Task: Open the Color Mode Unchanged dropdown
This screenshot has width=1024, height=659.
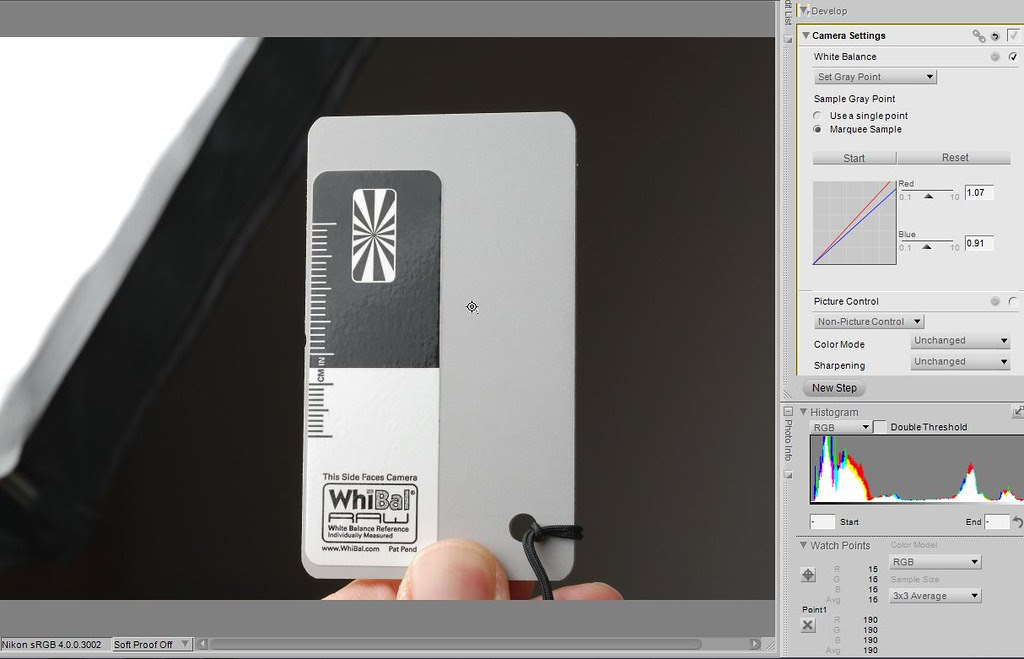Action: point(960,340)
